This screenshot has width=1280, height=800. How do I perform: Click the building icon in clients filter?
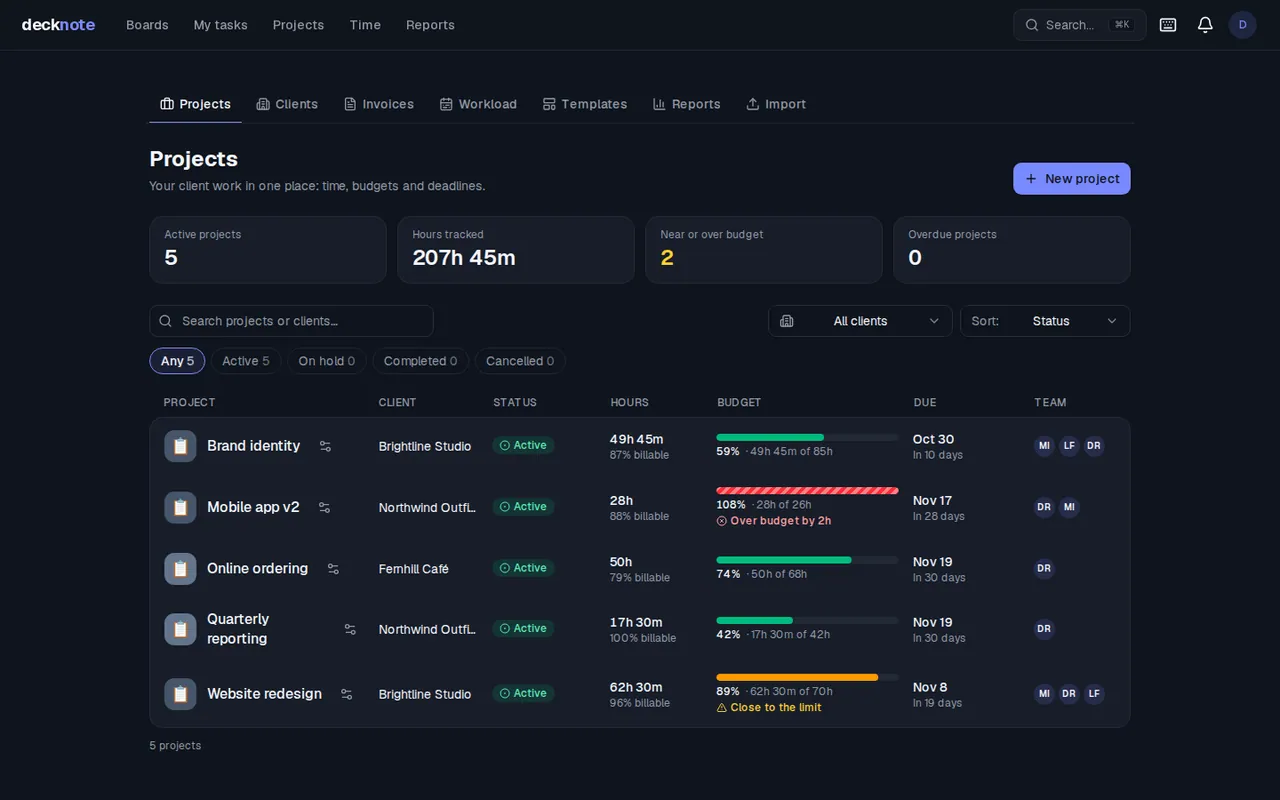pyautogui.click(x=787, y=321)
